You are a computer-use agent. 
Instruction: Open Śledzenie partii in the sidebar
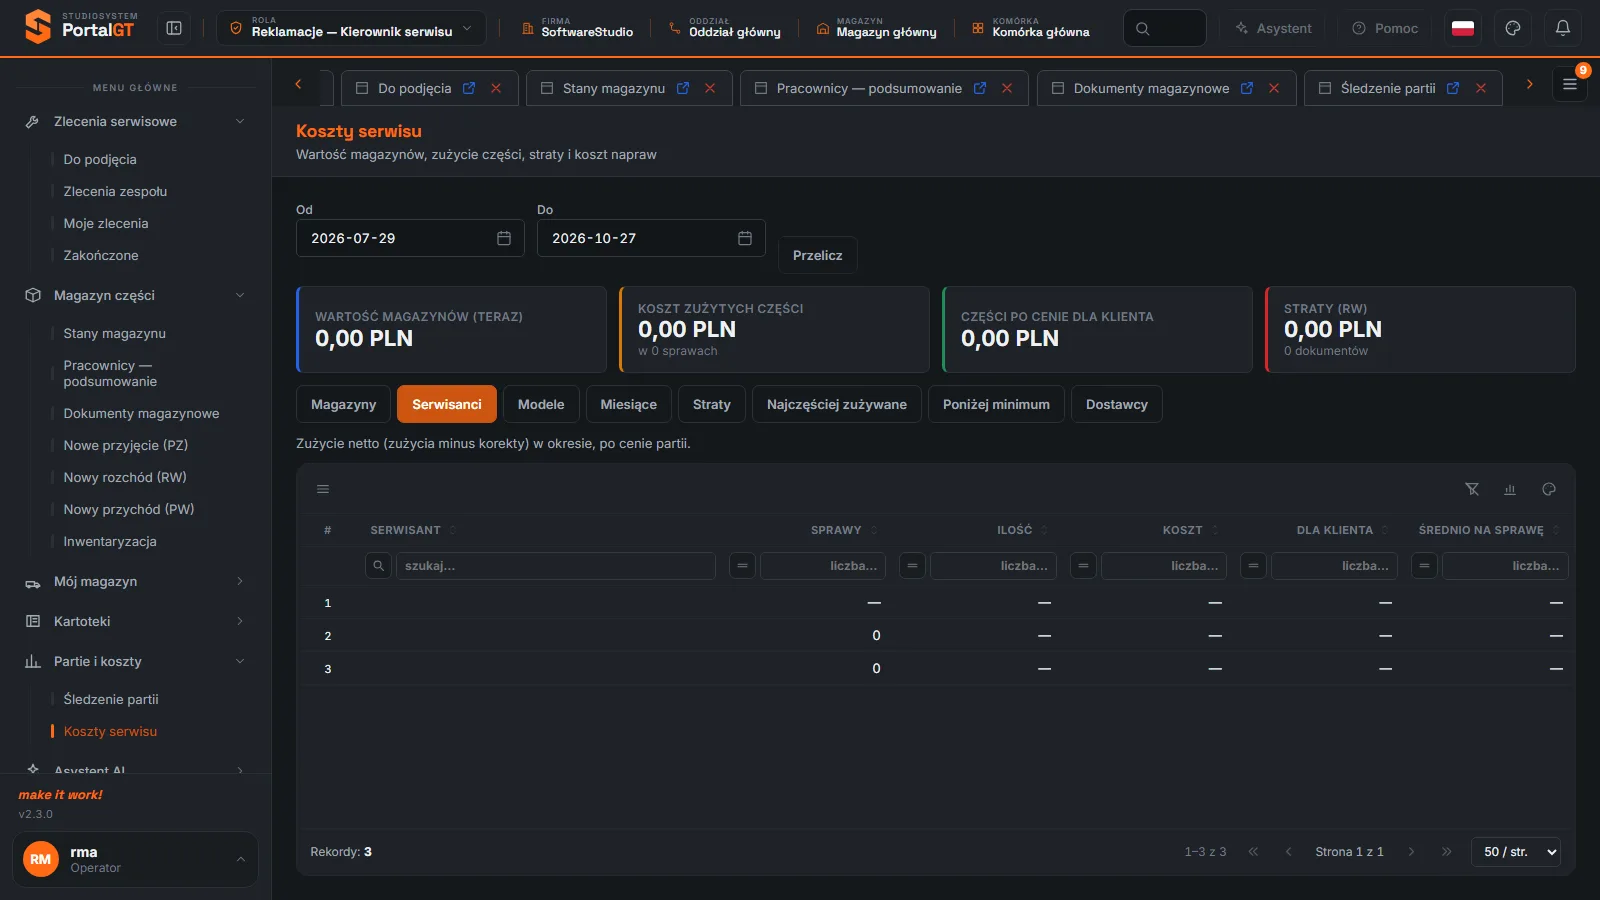click(111, 699)
